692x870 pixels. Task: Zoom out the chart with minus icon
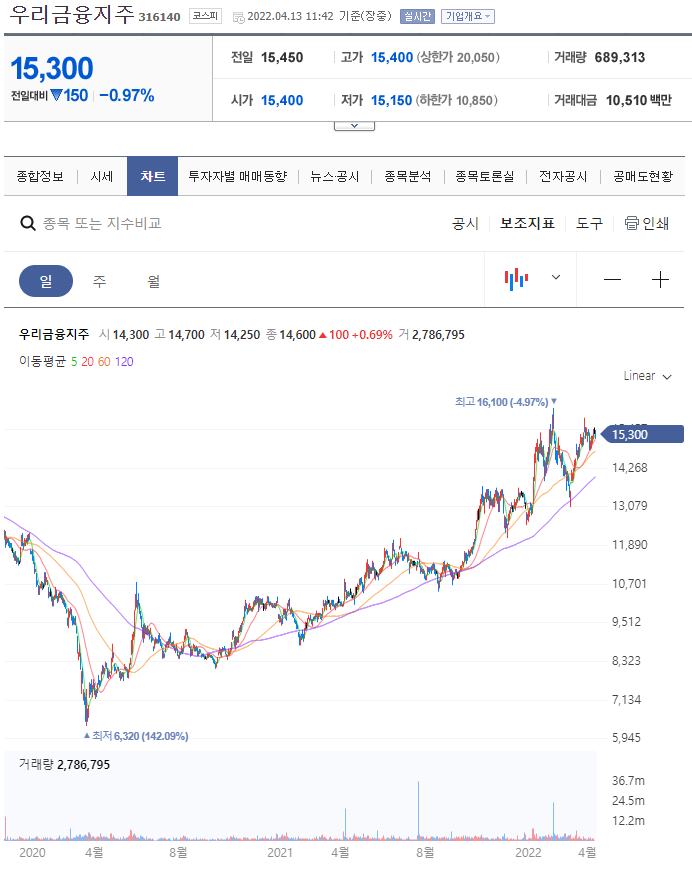click(612, 279)
